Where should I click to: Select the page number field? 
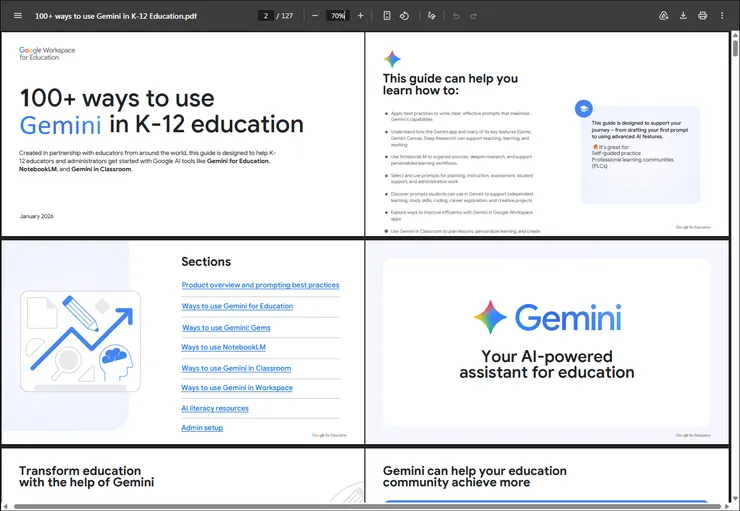click(266, 16)
